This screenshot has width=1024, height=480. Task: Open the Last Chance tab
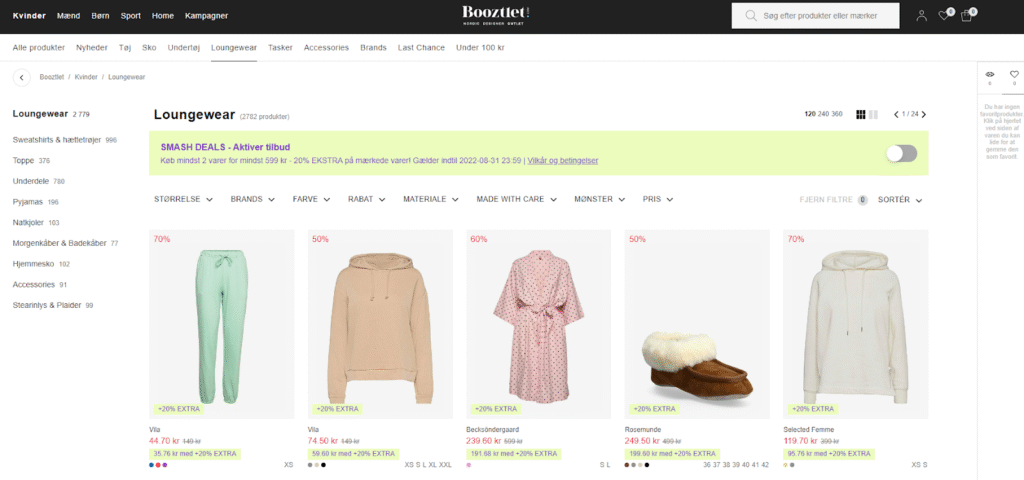coord(421,48)
